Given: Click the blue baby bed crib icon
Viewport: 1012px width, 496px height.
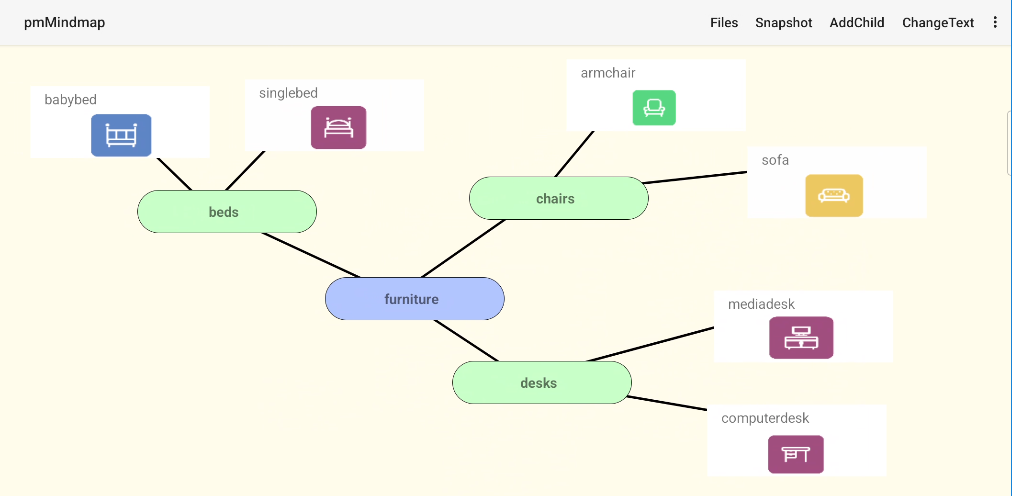Looking at the screenshot, I should [x=121, y=135].
